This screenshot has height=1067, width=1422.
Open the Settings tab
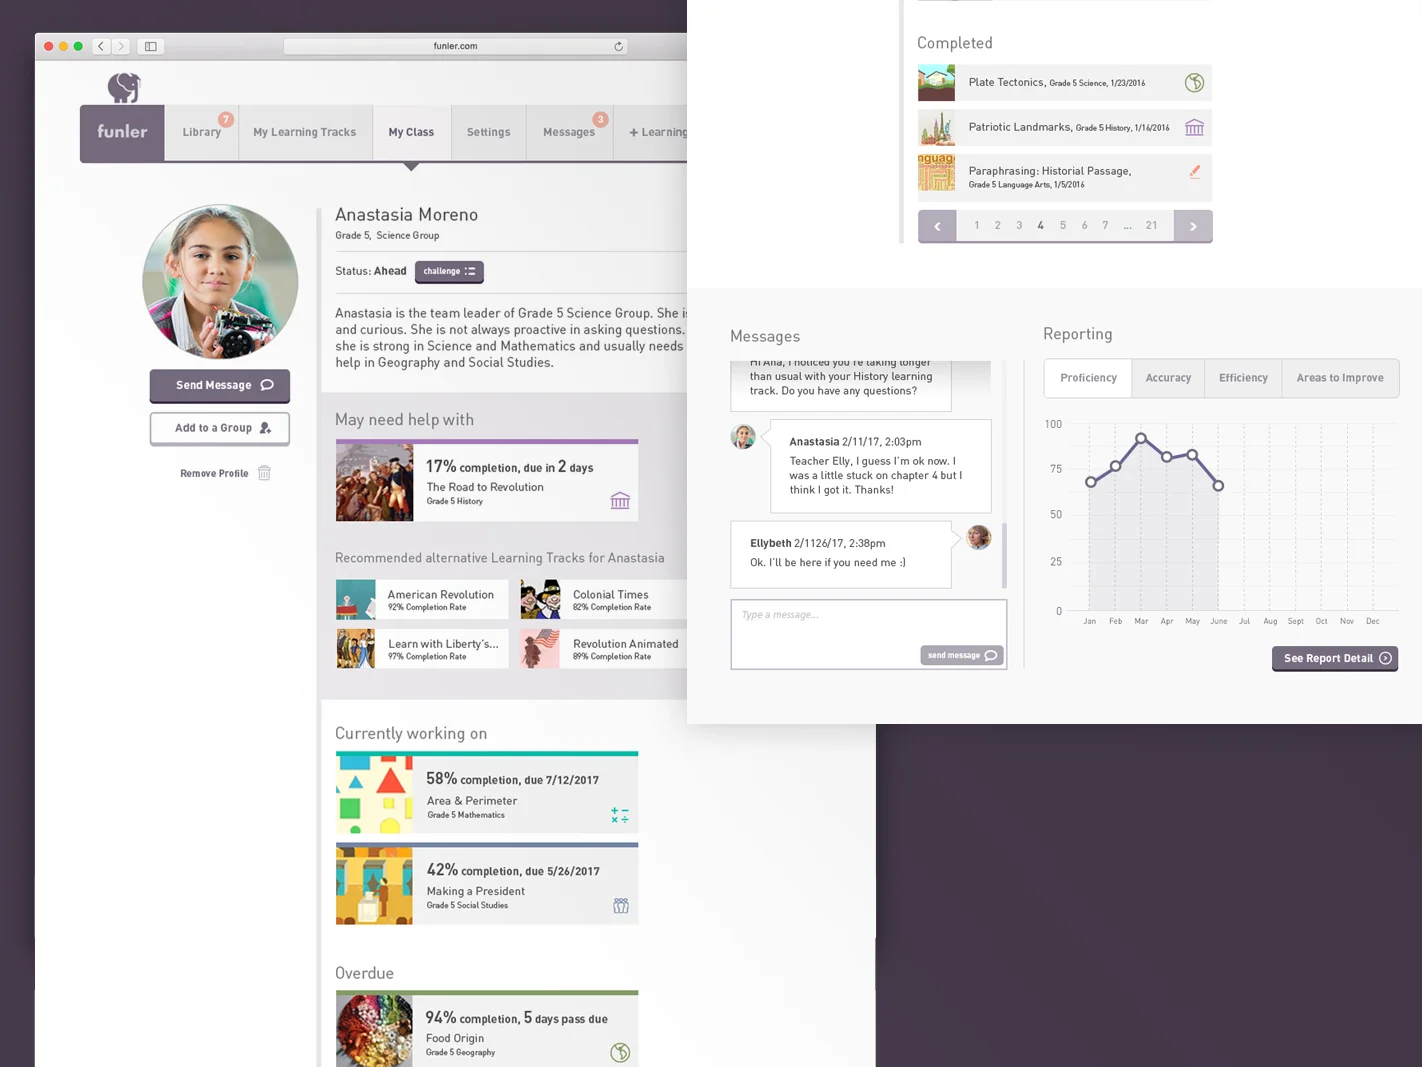488,132
